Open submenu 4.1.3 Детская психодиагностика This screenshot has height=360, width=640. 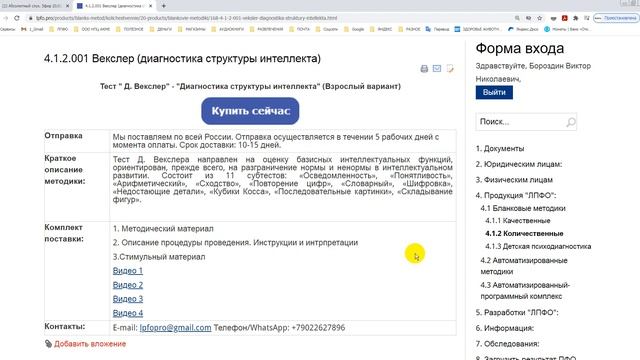click(538, 247)
